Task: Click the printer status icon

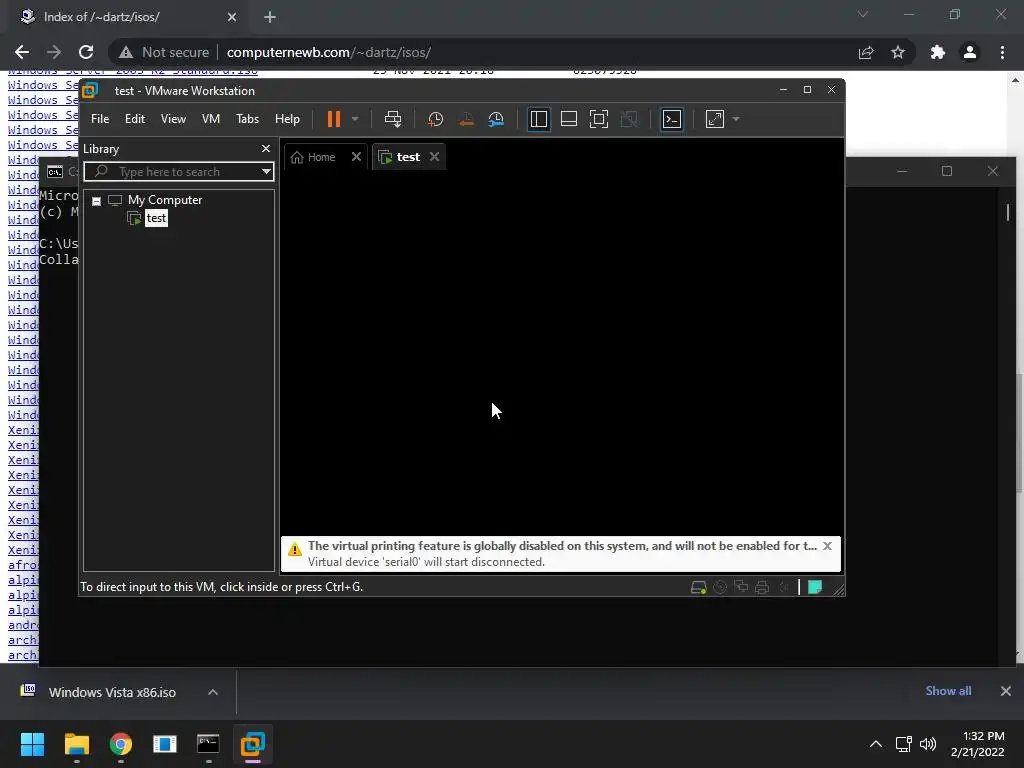Action: (762, 587)
